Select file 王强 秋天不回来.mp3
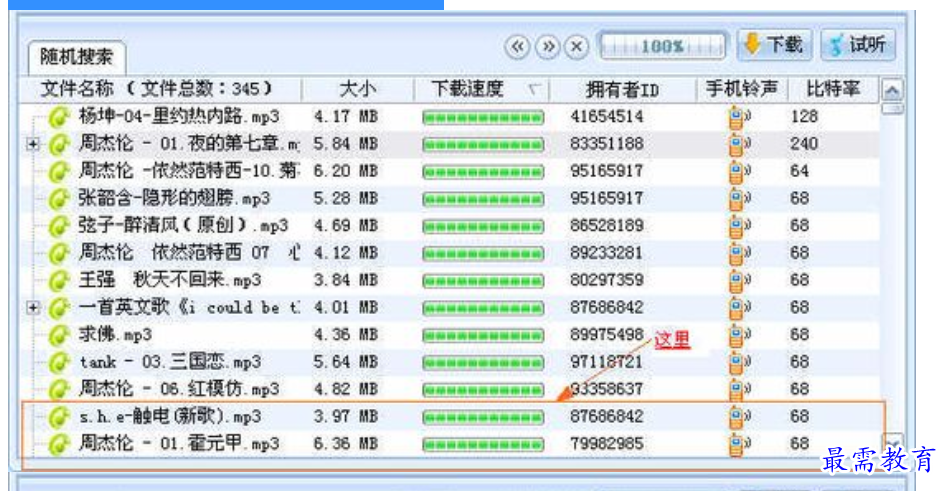 (x=170, y=280)
